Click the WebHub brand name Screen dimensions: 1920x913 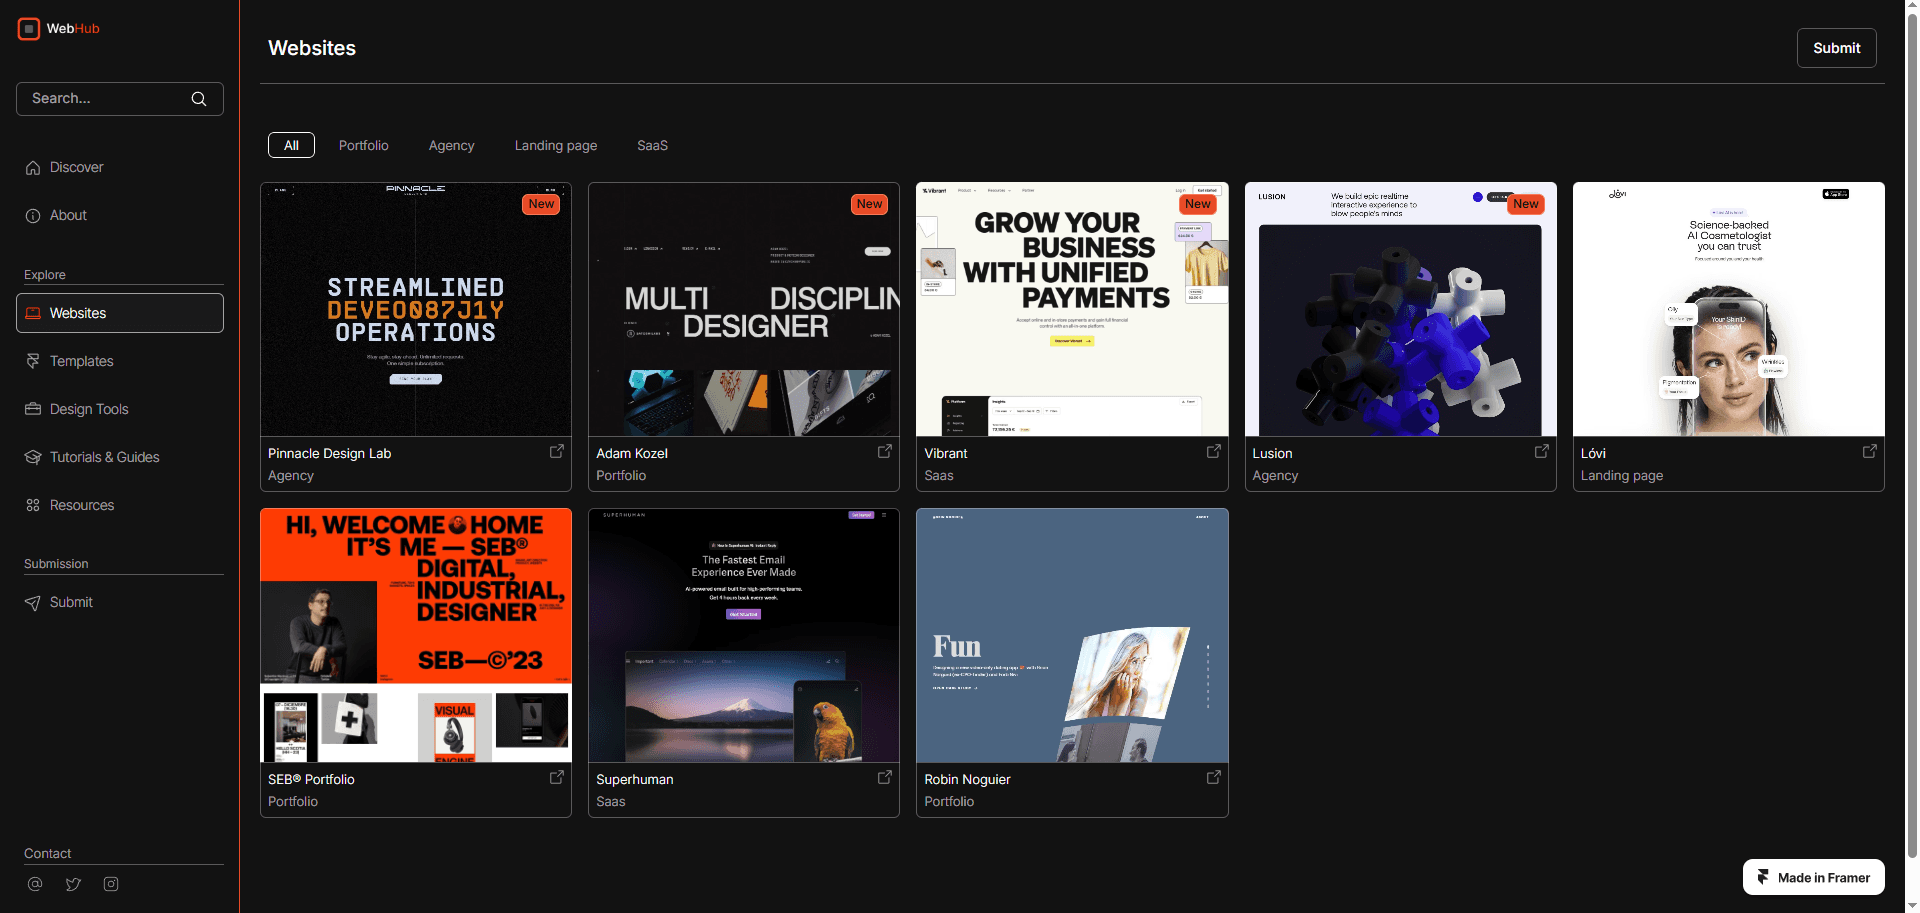point(73,29)
